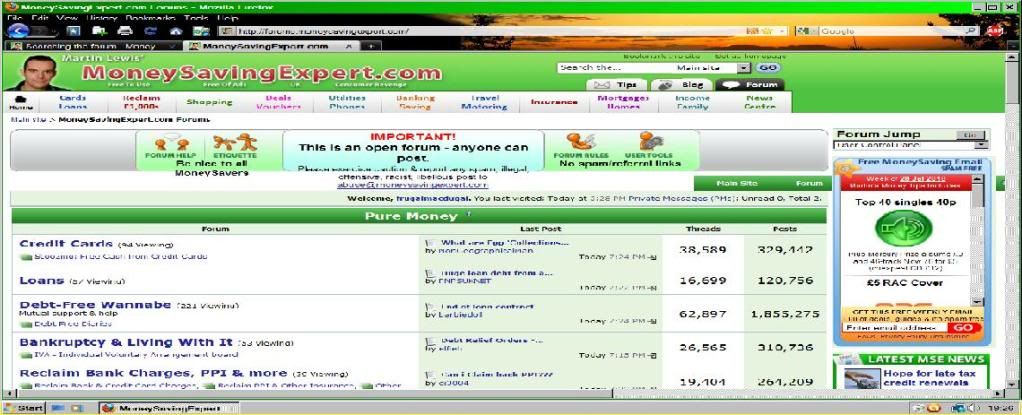Open the Loans forum
1022x415 pixels.
pos(42,280)
